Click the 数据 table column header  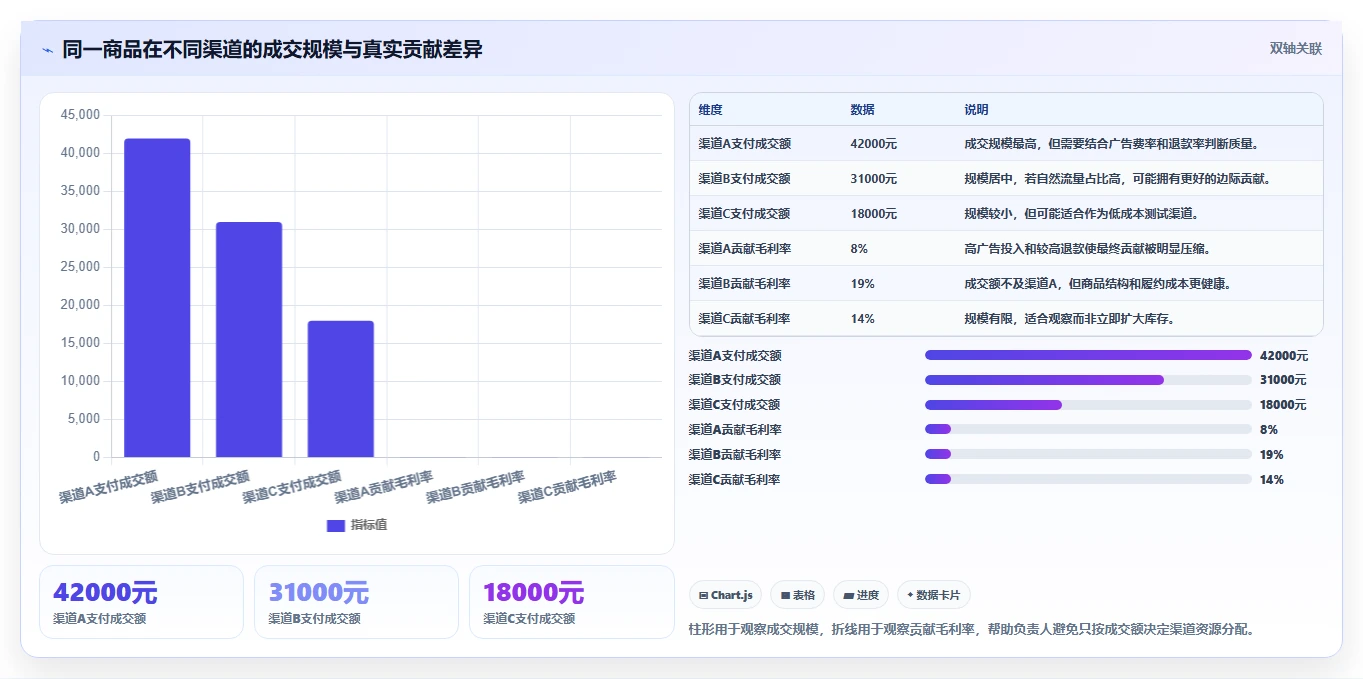(862, 109)
